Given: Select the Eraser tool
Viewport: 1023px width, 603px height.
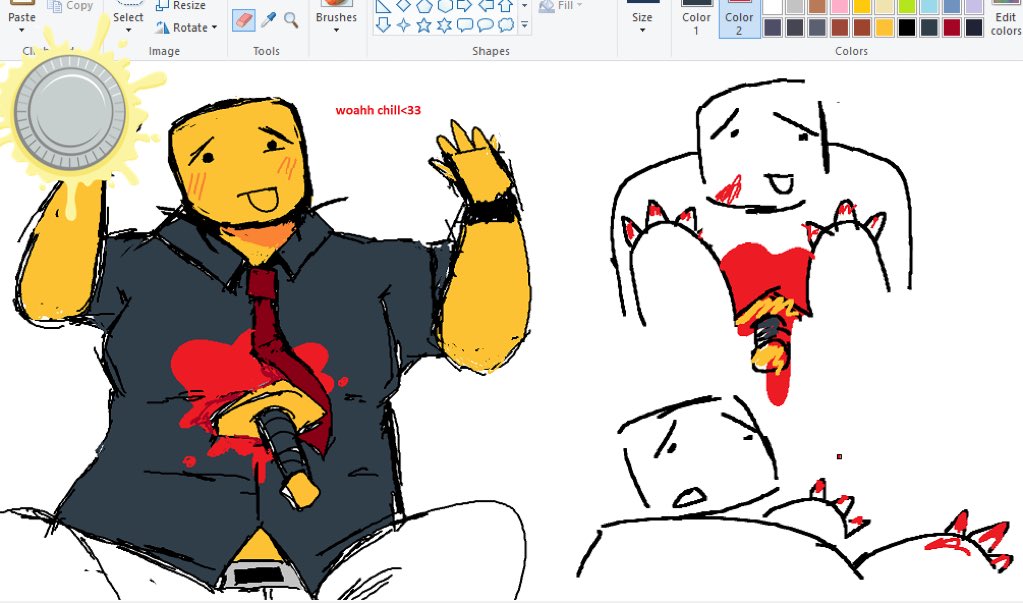Looking at the screenshot, I should tap(243, 20).
